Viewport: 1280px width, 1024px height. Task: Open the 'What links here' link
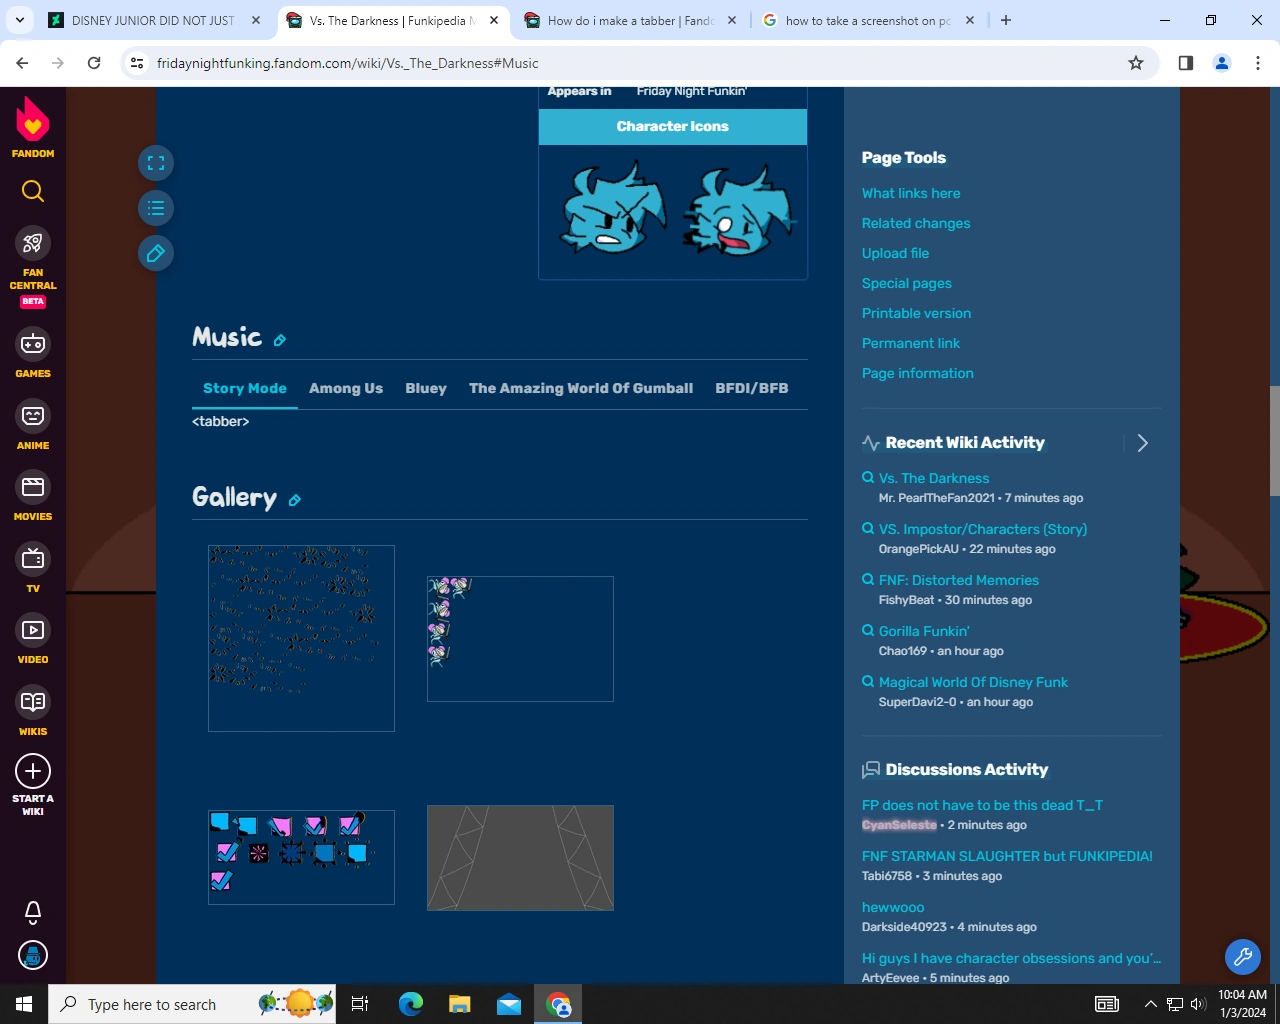911,193
